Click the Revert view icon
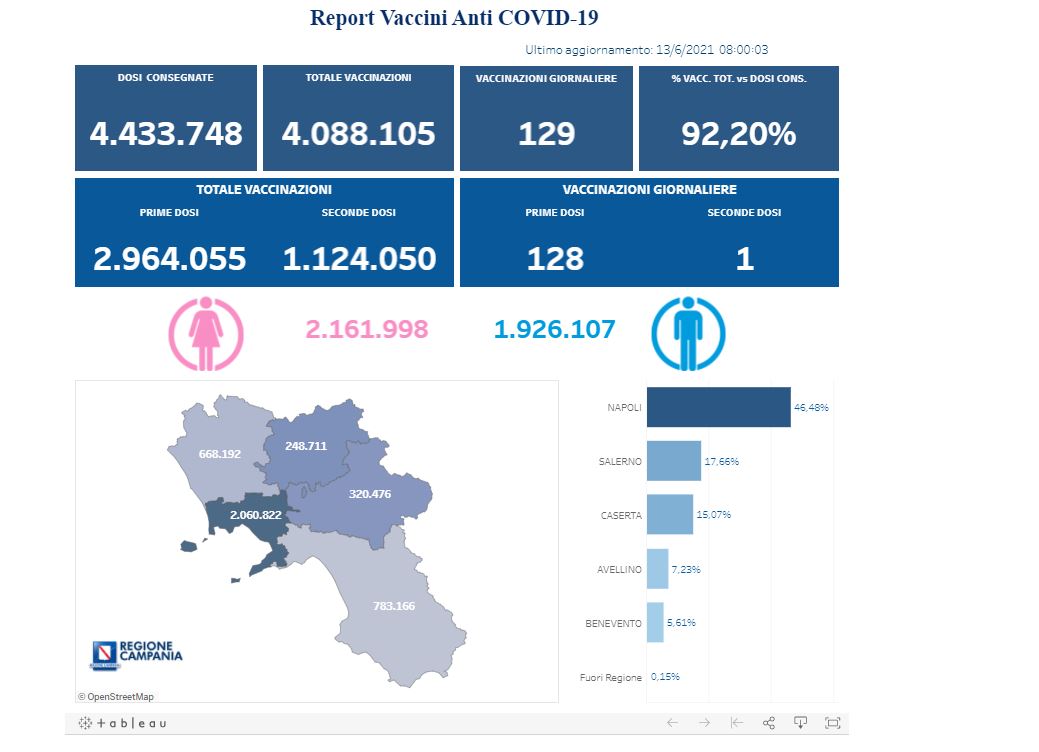Image resolution: width=1039 pixels, height=752 pixels. (737, 723)
